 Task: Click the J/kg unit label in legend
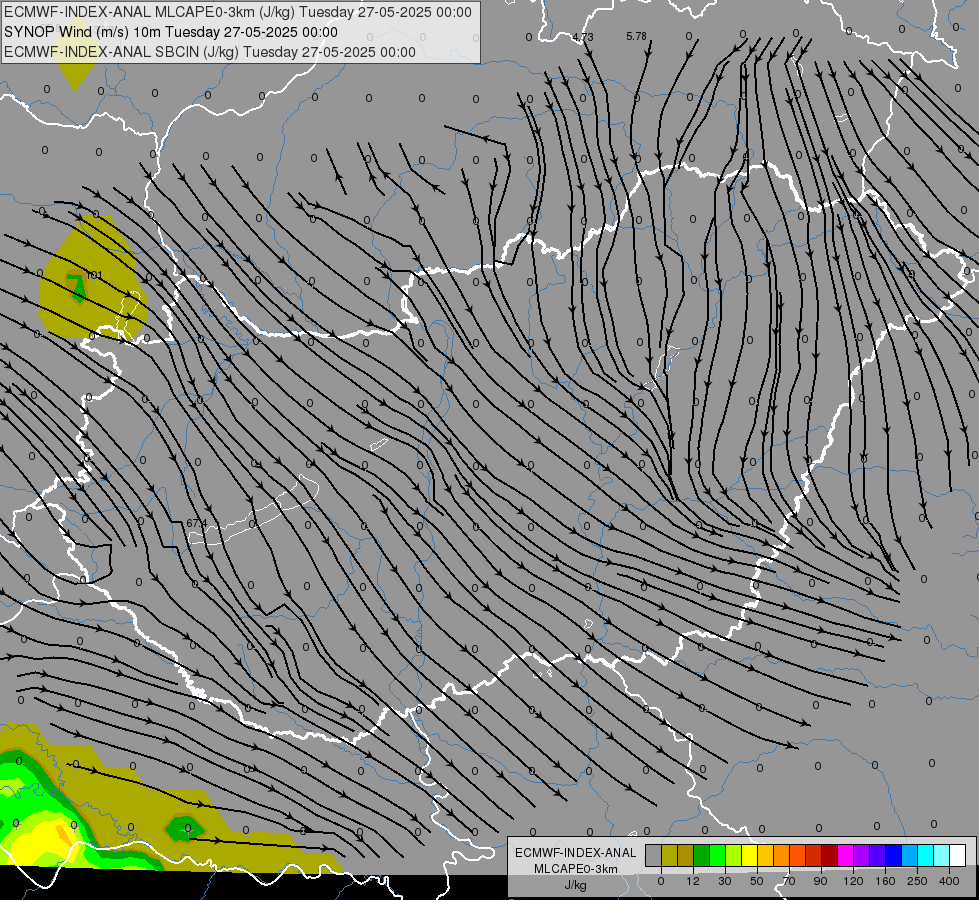pos(576,885)
